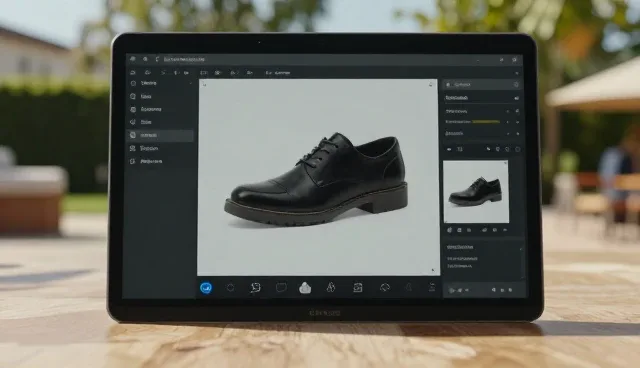Click the search field in the right panel
Image resolution: width=640 pixels, height=368 pixels.
click(x=482, y=84)
